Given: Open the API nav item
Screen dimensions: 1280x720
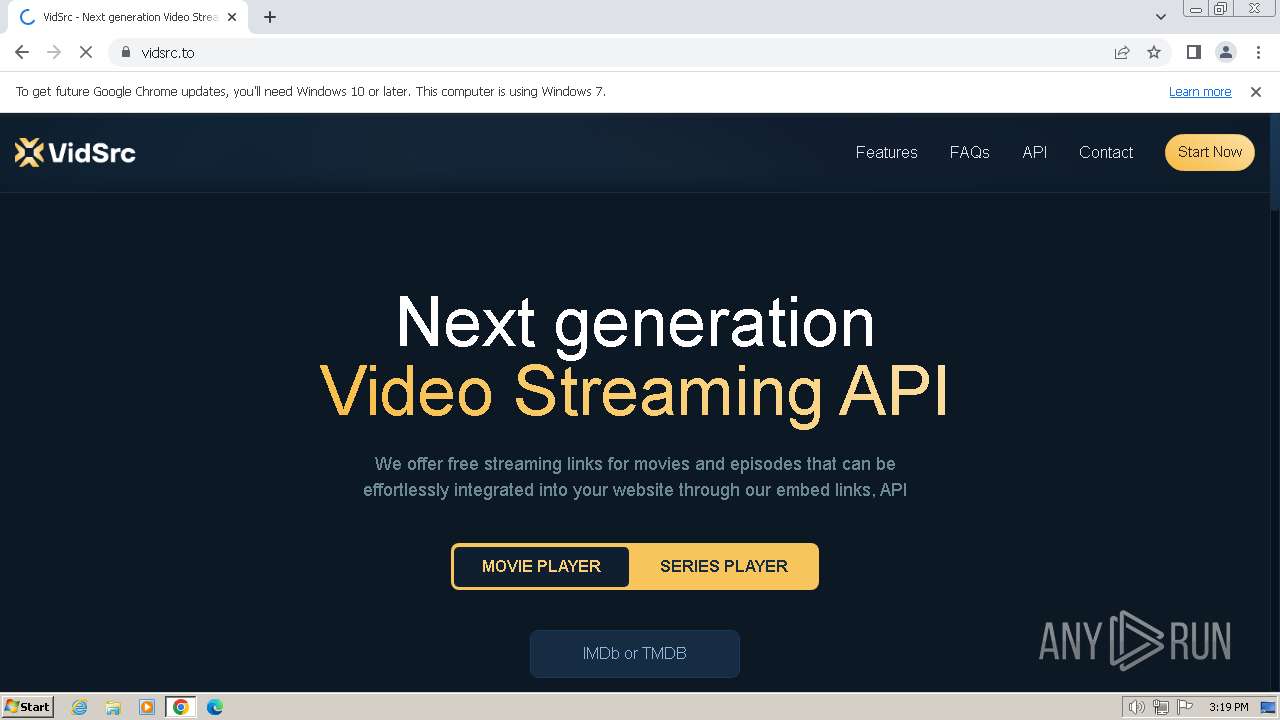Looking at the screenshot, I should click(1035, 152).
